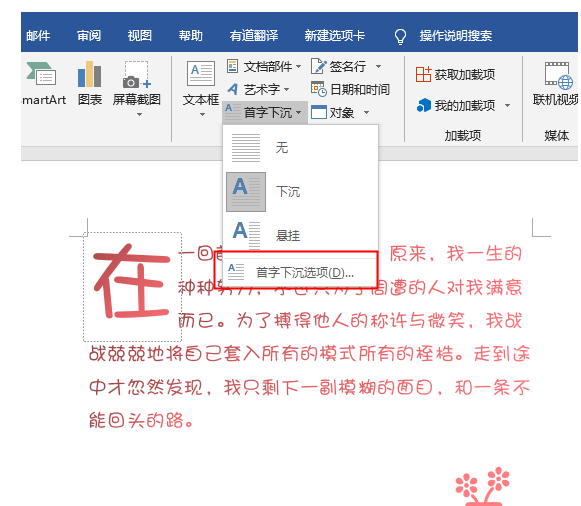Click the 文本框 text box icon
581x506 pixels.
pos(201,73)
